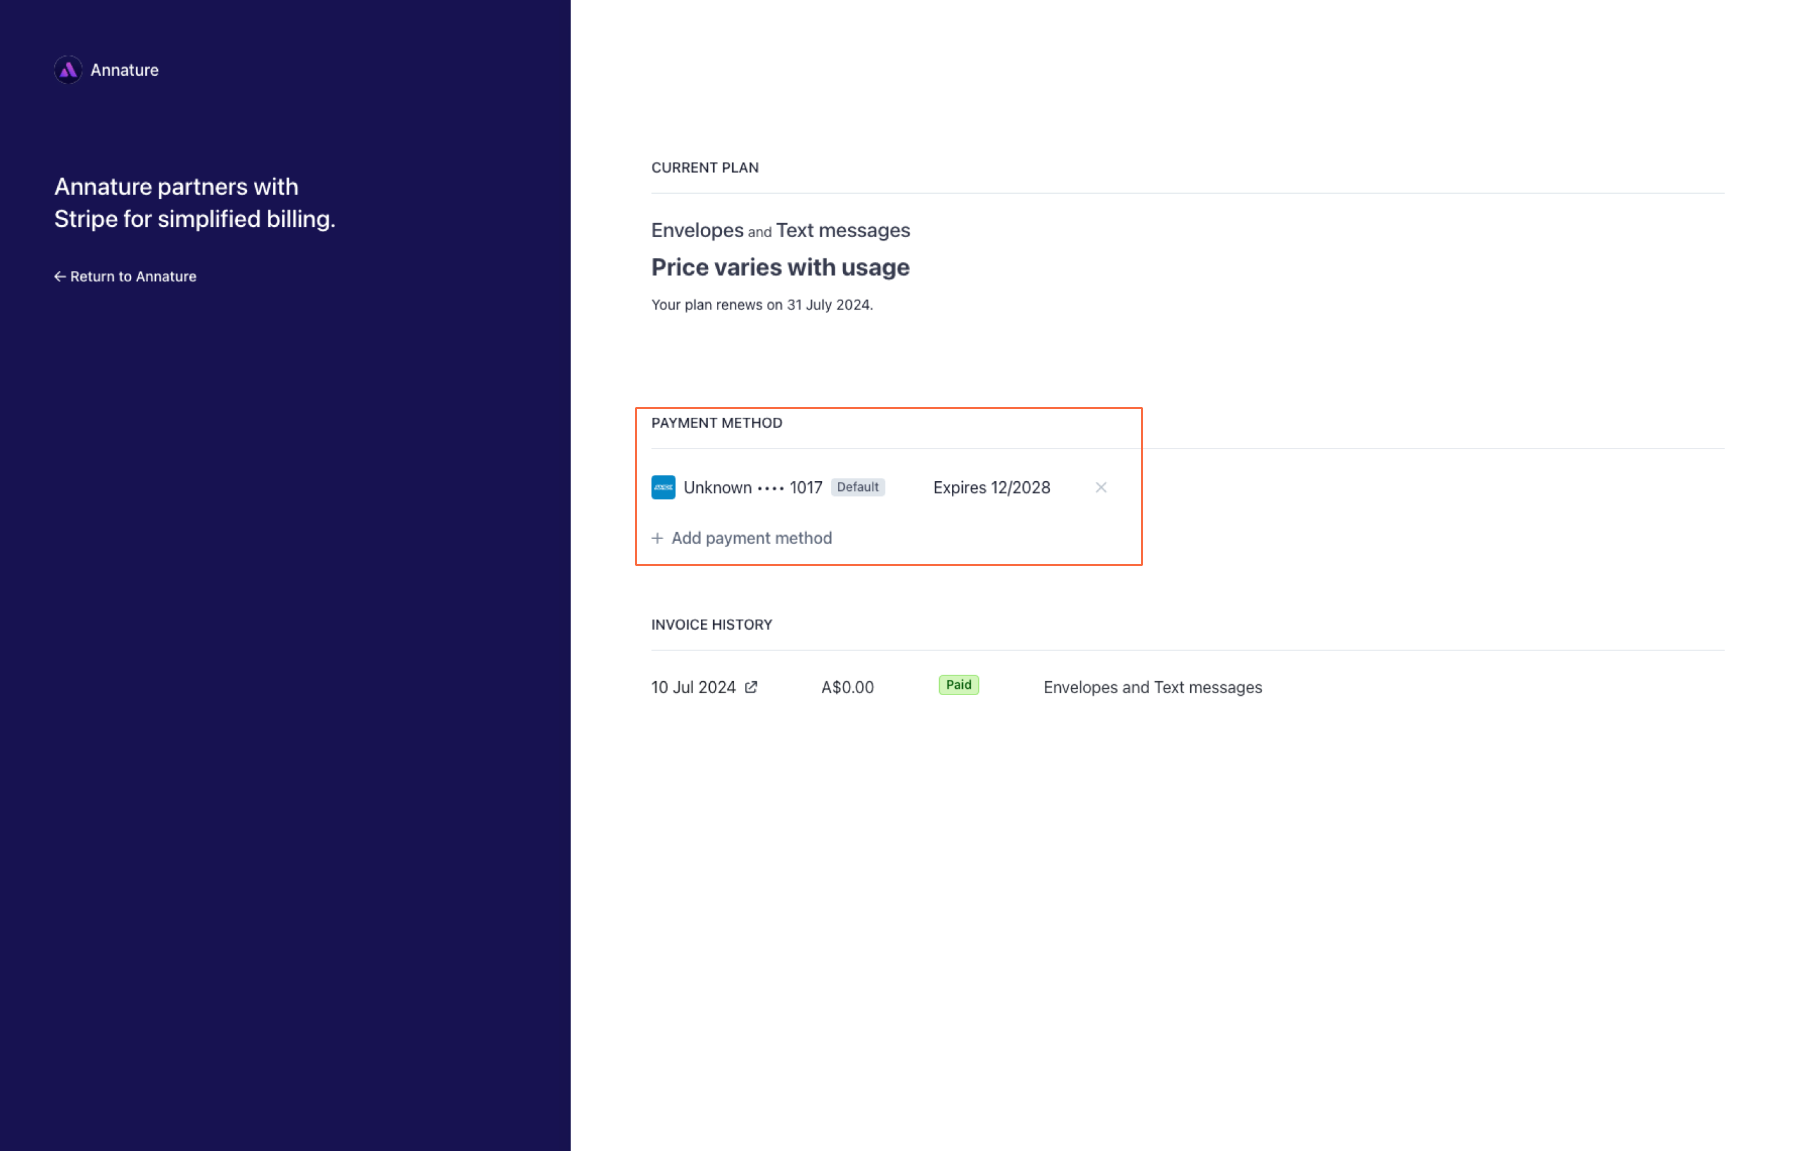Click the external link icon beside 10 Jul 2024

click(751, 687)
